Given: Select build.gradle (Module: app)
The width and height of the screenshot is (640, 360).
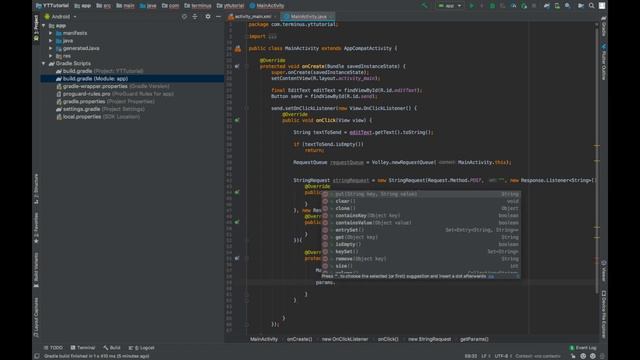Looking at the screenshot, I should coord(132,78).
